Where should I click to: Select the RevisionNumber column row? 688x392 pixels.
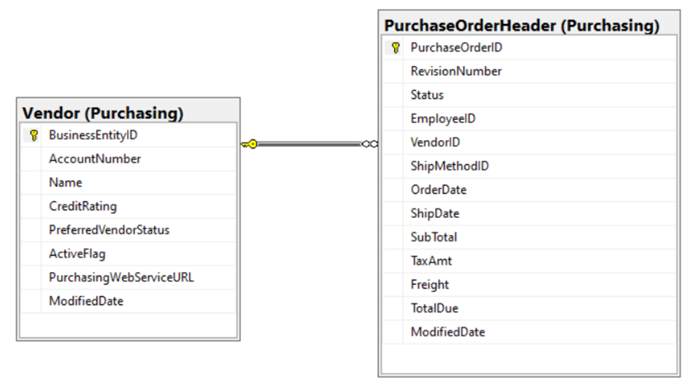click(x=530, y=71)
